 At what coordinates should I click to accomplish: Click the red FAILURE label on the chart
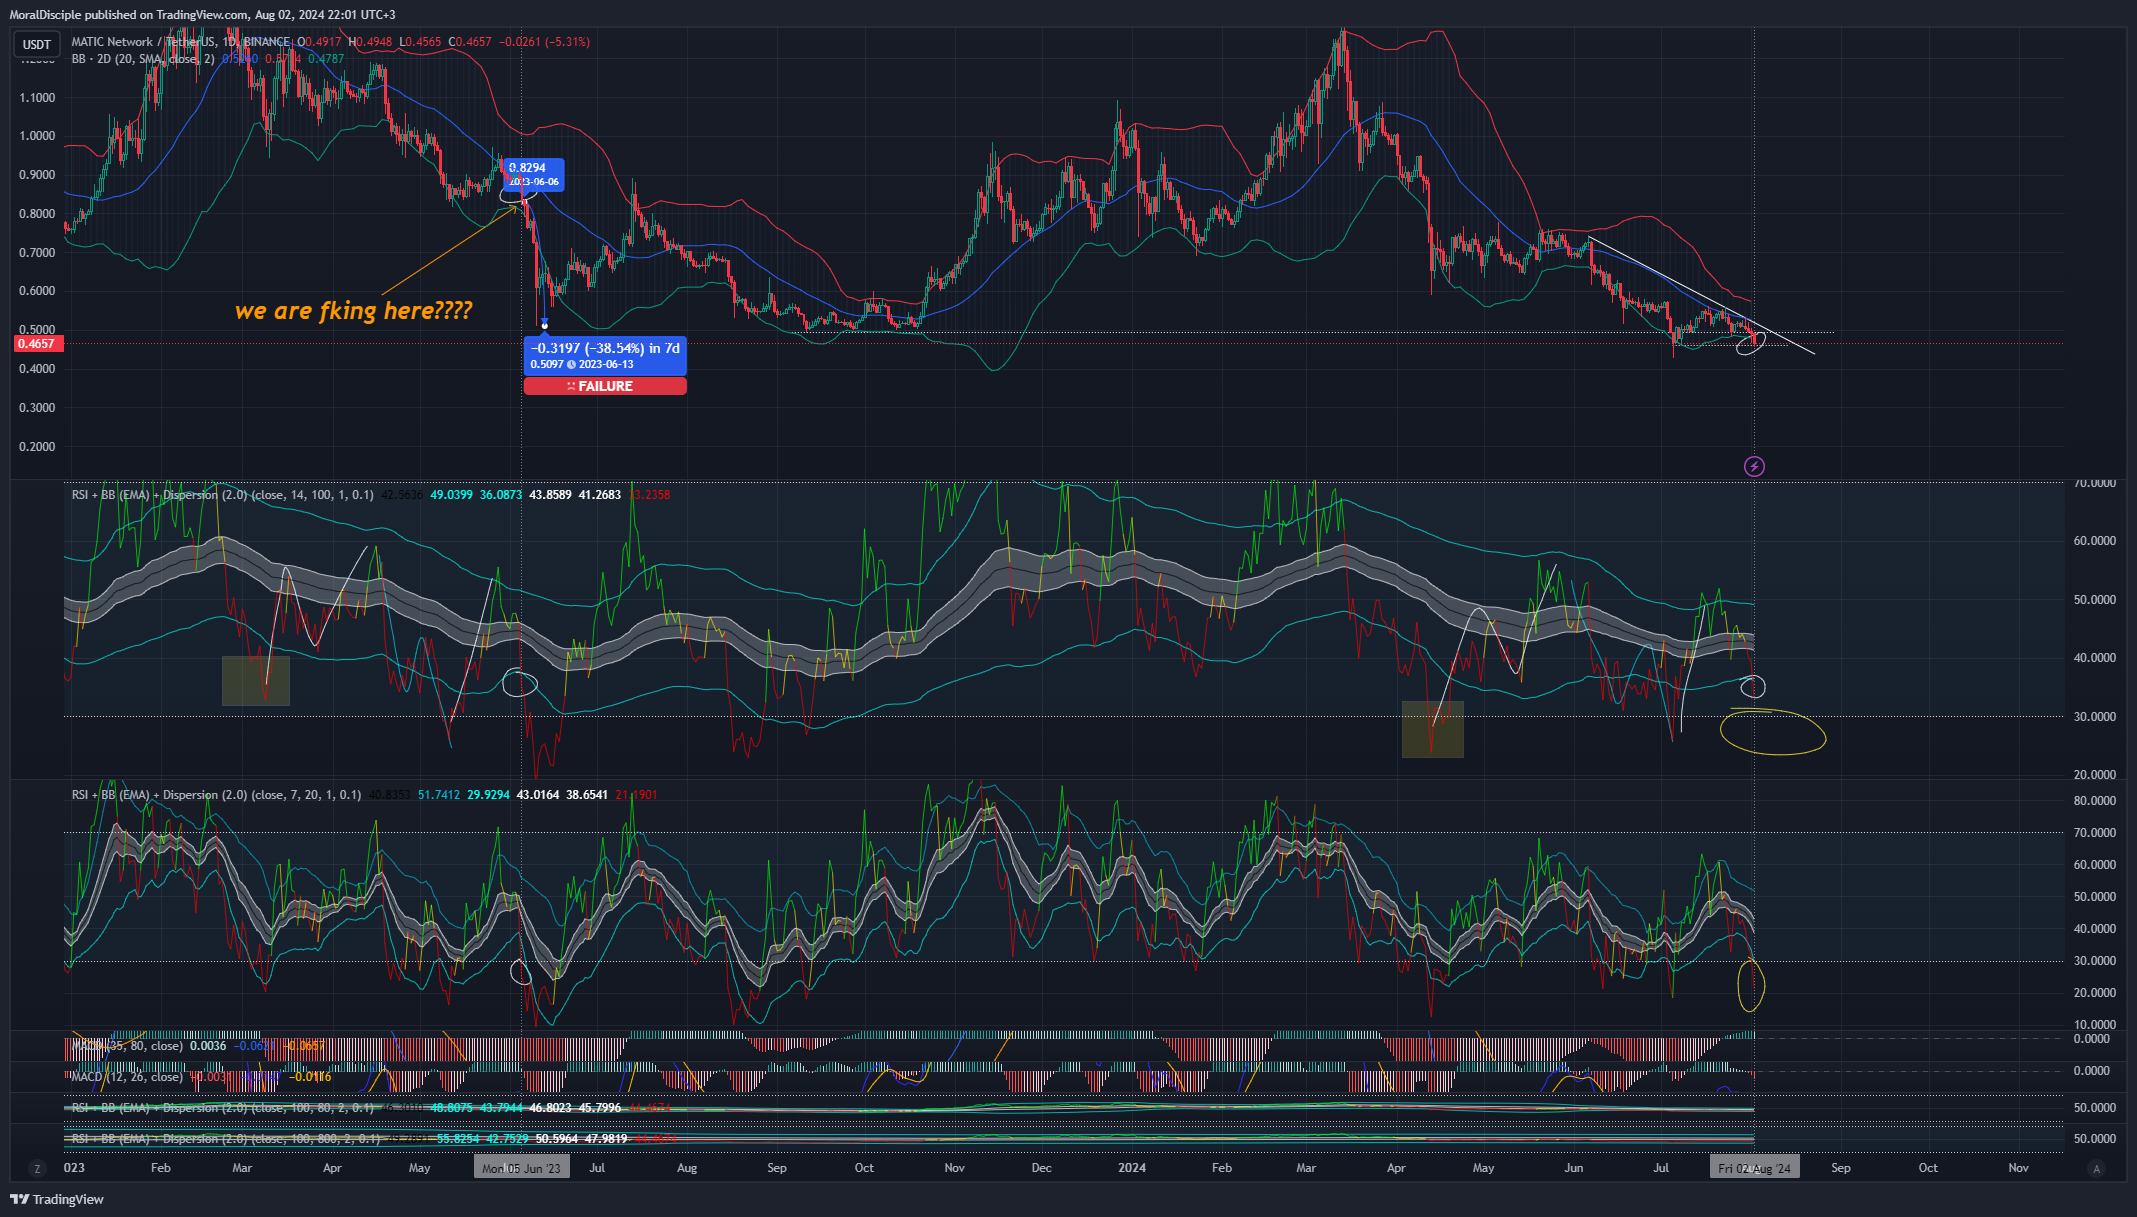tap(605, 386)
